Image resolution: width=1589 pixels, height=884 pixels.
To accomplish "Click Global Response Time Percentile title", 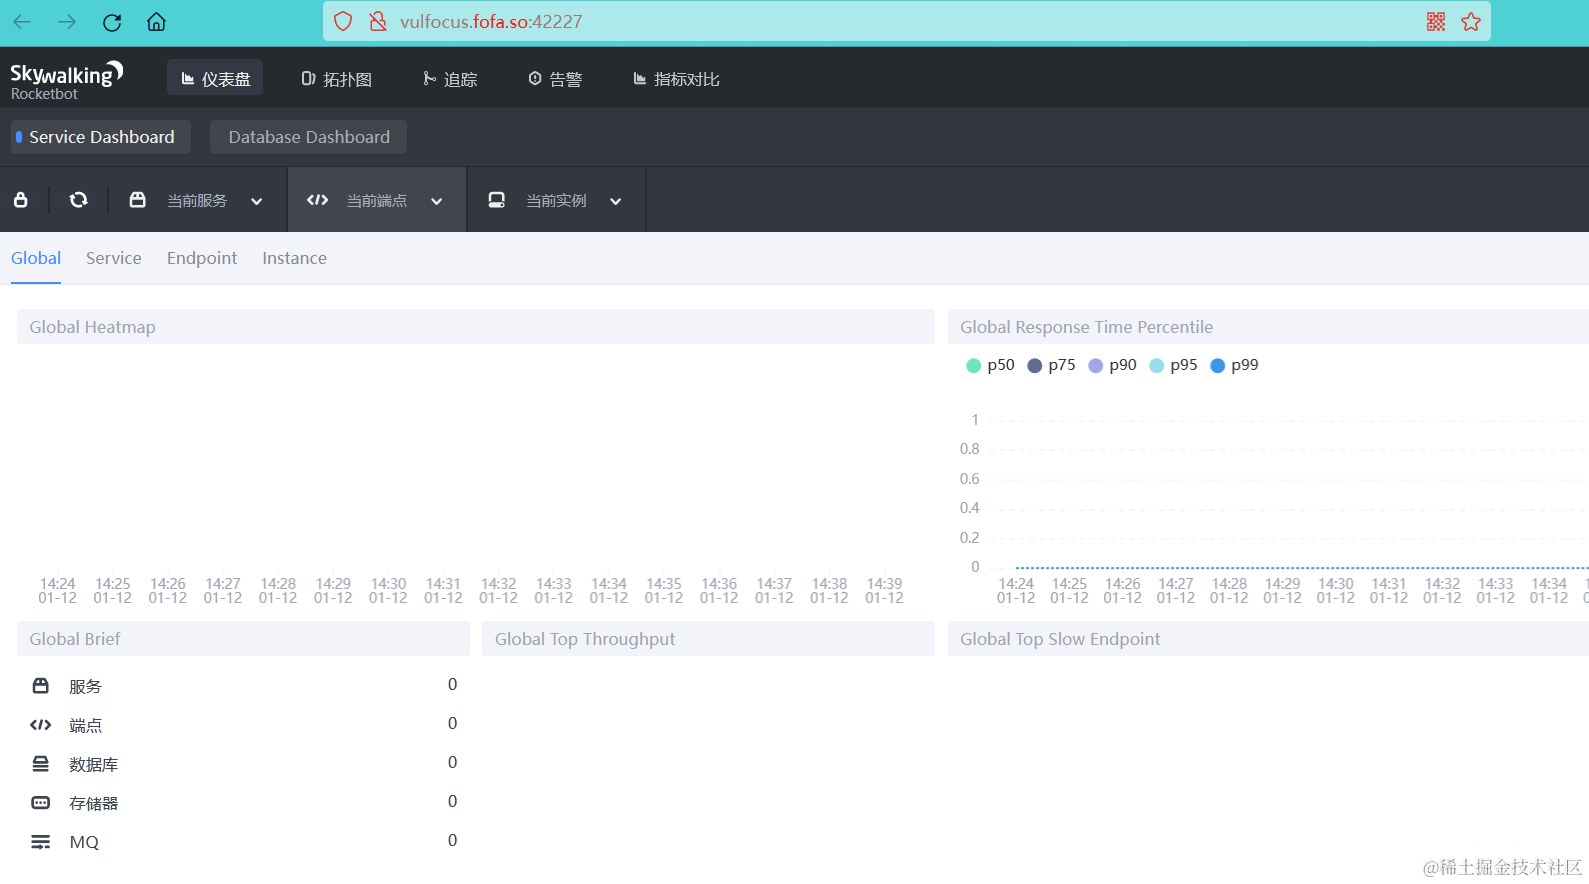I will click(x=1086, y=327).
